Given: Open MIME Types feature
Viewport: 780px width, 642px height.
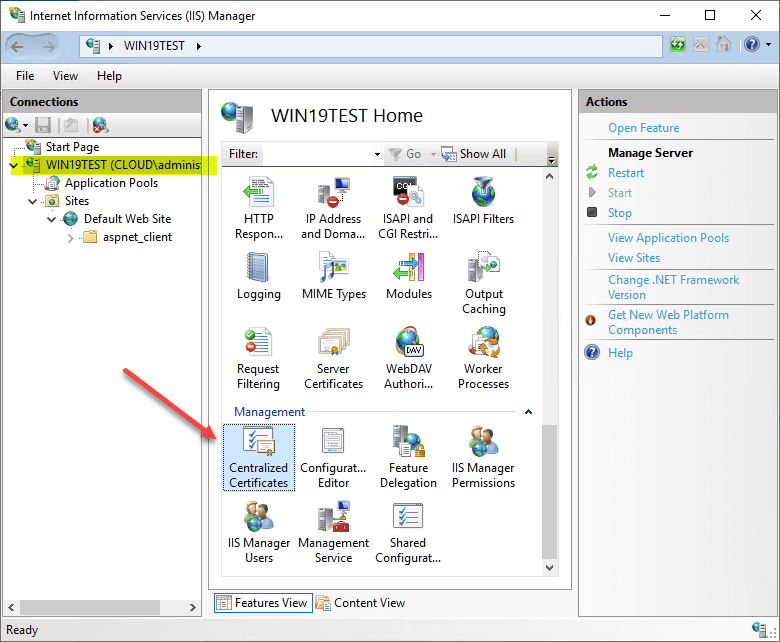Looking at the screenshot, I should pyautogui.click(x=334, y=276).
